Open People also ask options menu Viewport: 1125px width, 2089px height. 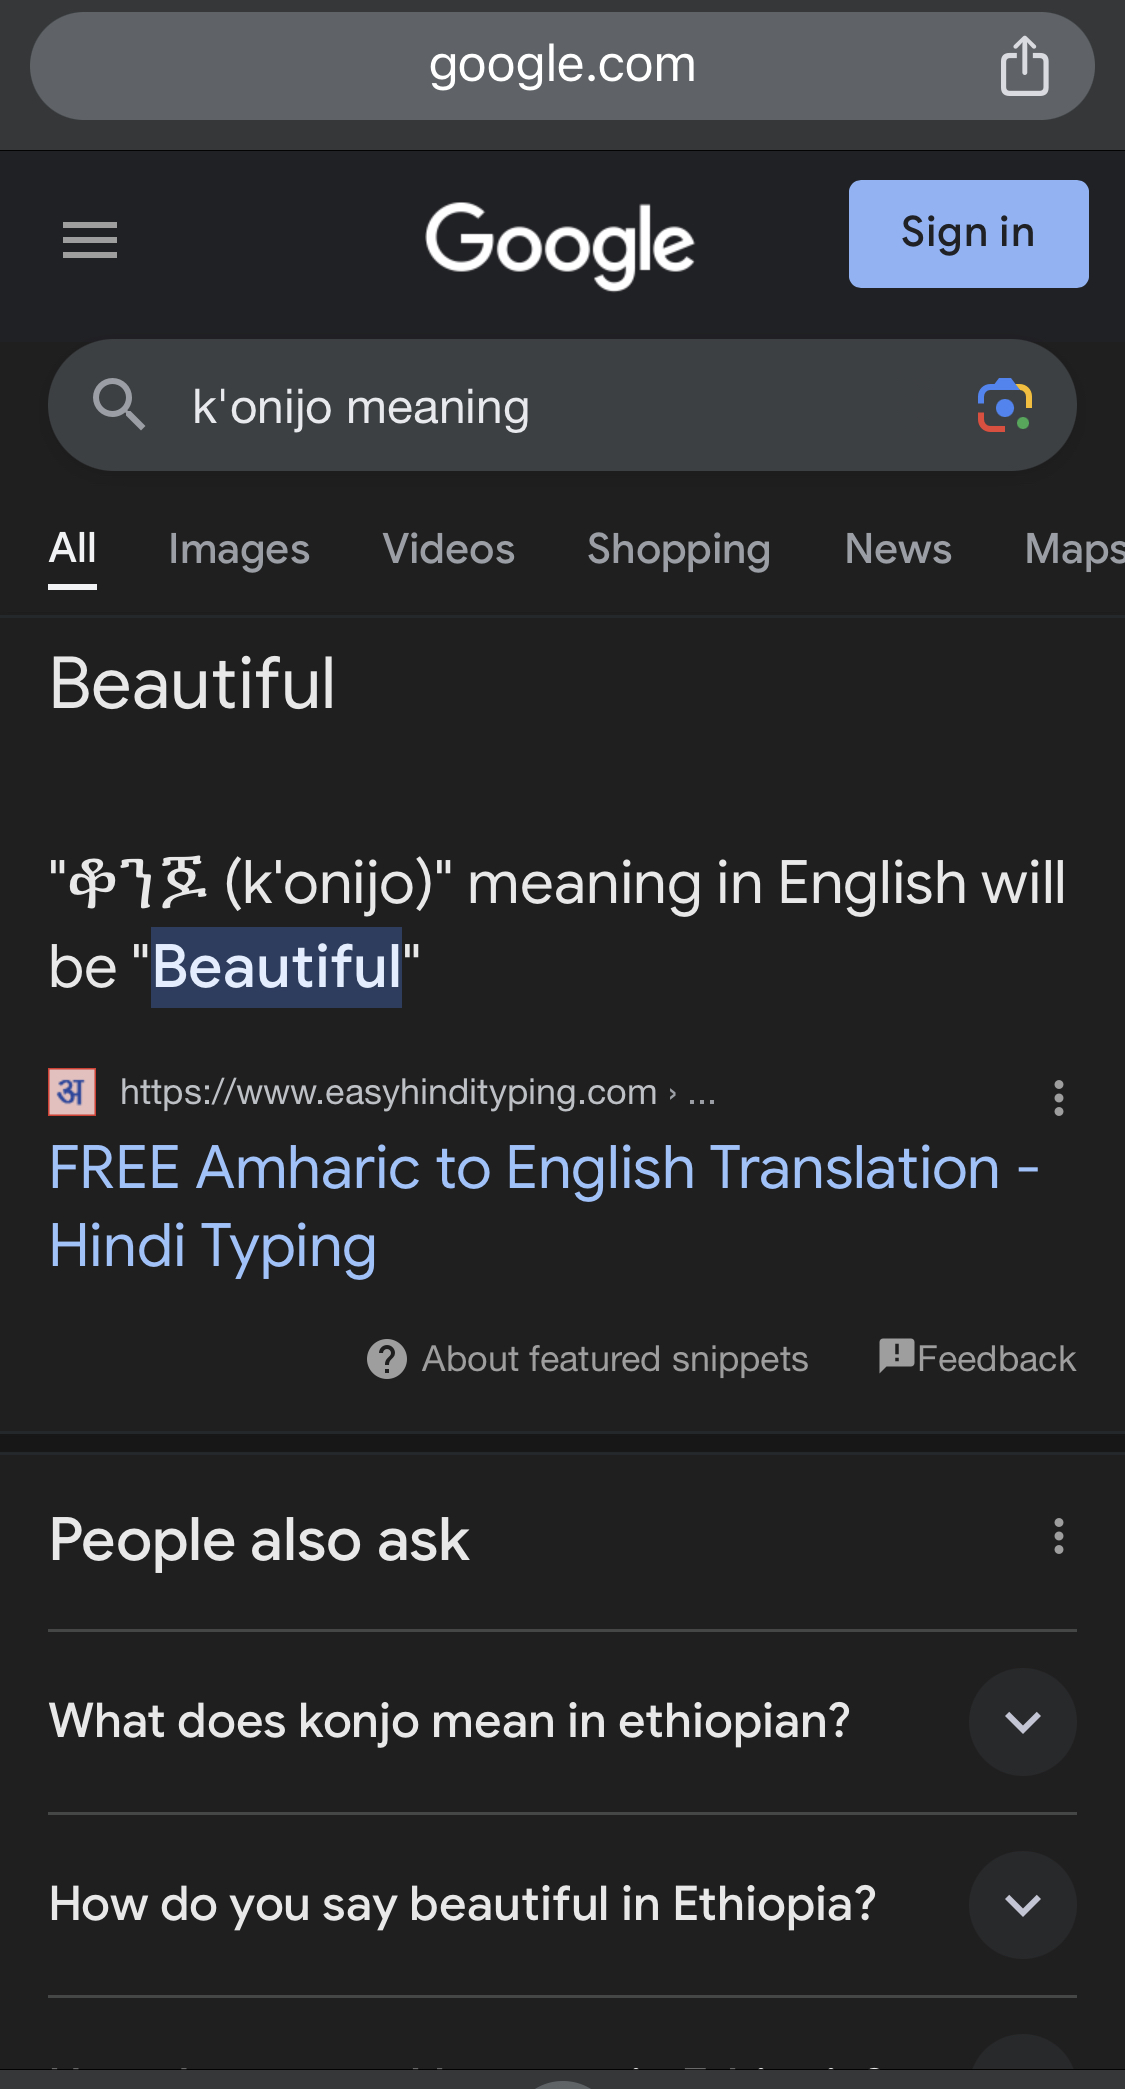[1058, 1536]
